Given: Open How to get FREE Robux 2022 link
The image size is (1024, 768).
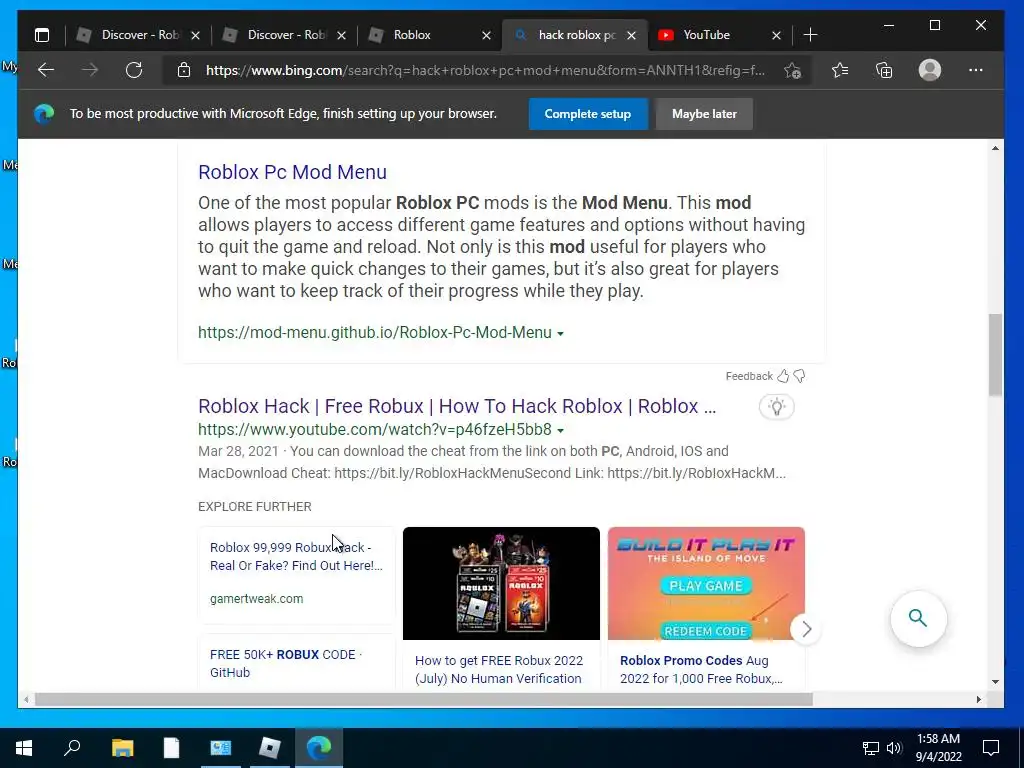Looking at the screenshot, I should 498,669.
